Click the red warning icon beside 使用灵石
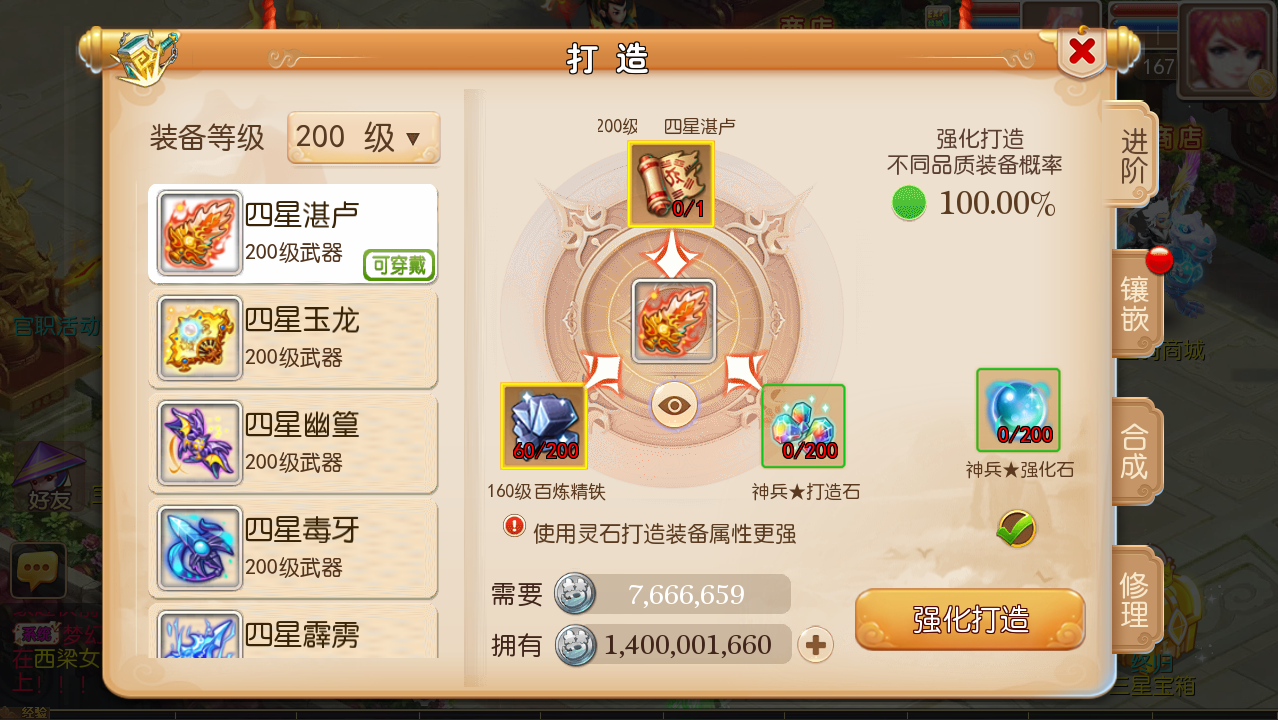 click(x=514, y=525)
